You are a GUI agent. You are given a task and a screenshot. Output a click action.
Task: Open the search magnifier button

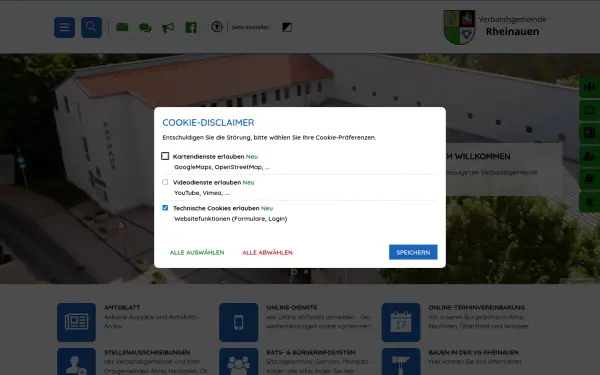[91, 27]
